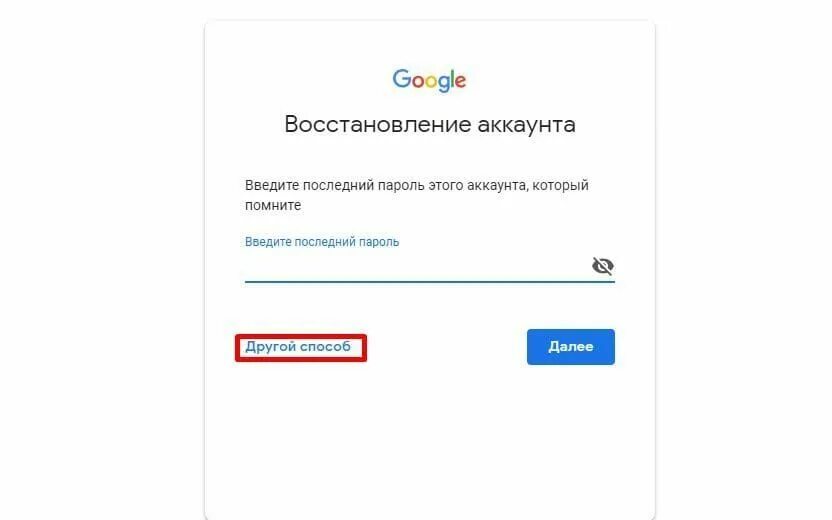Show the hidden password via eye icon
Image resolution: width=832 pixels, height=520 pixels.
(x=603, y=266)
